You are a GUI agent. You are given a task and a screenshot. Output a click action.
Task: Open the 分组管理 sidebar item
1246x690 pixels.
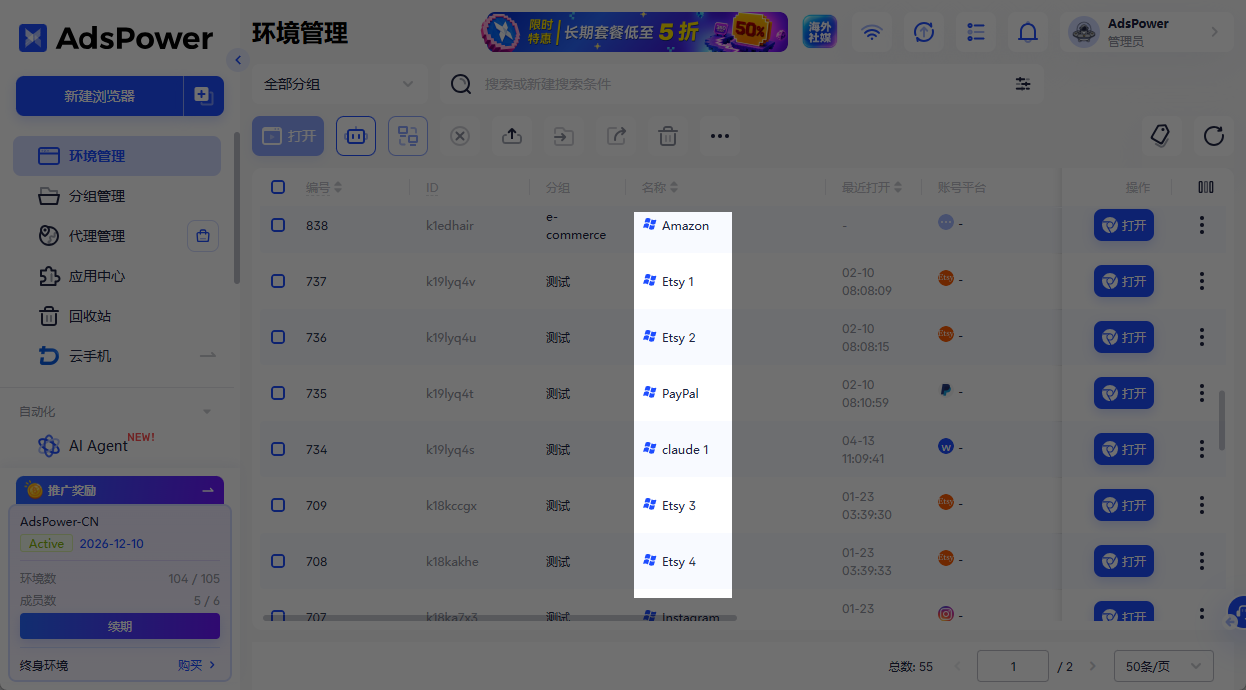pos(117,196)
